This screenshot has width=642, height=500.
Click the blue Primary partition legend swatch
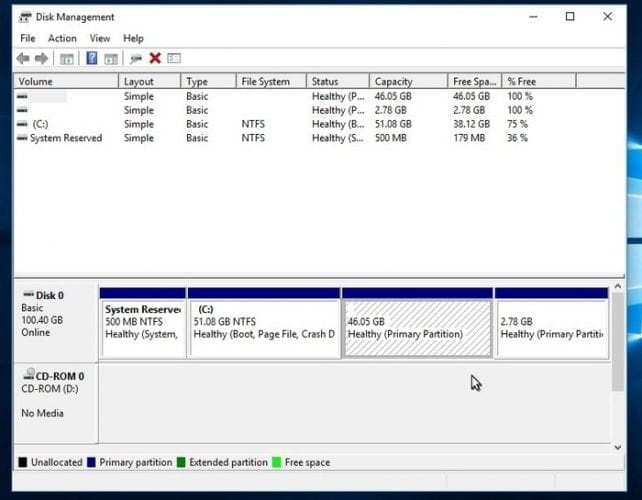click(x=91, y=462)
